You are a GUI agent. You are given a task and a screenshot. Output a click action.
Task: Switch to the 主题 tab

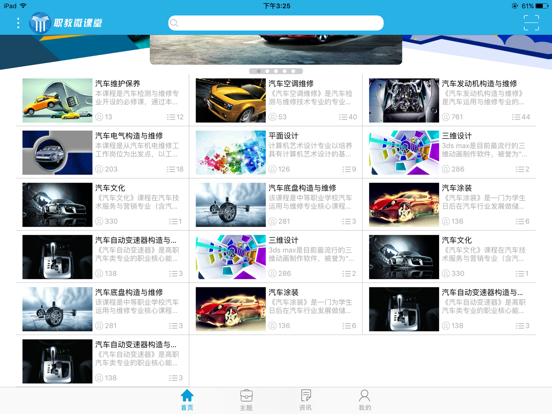(246, 400)
